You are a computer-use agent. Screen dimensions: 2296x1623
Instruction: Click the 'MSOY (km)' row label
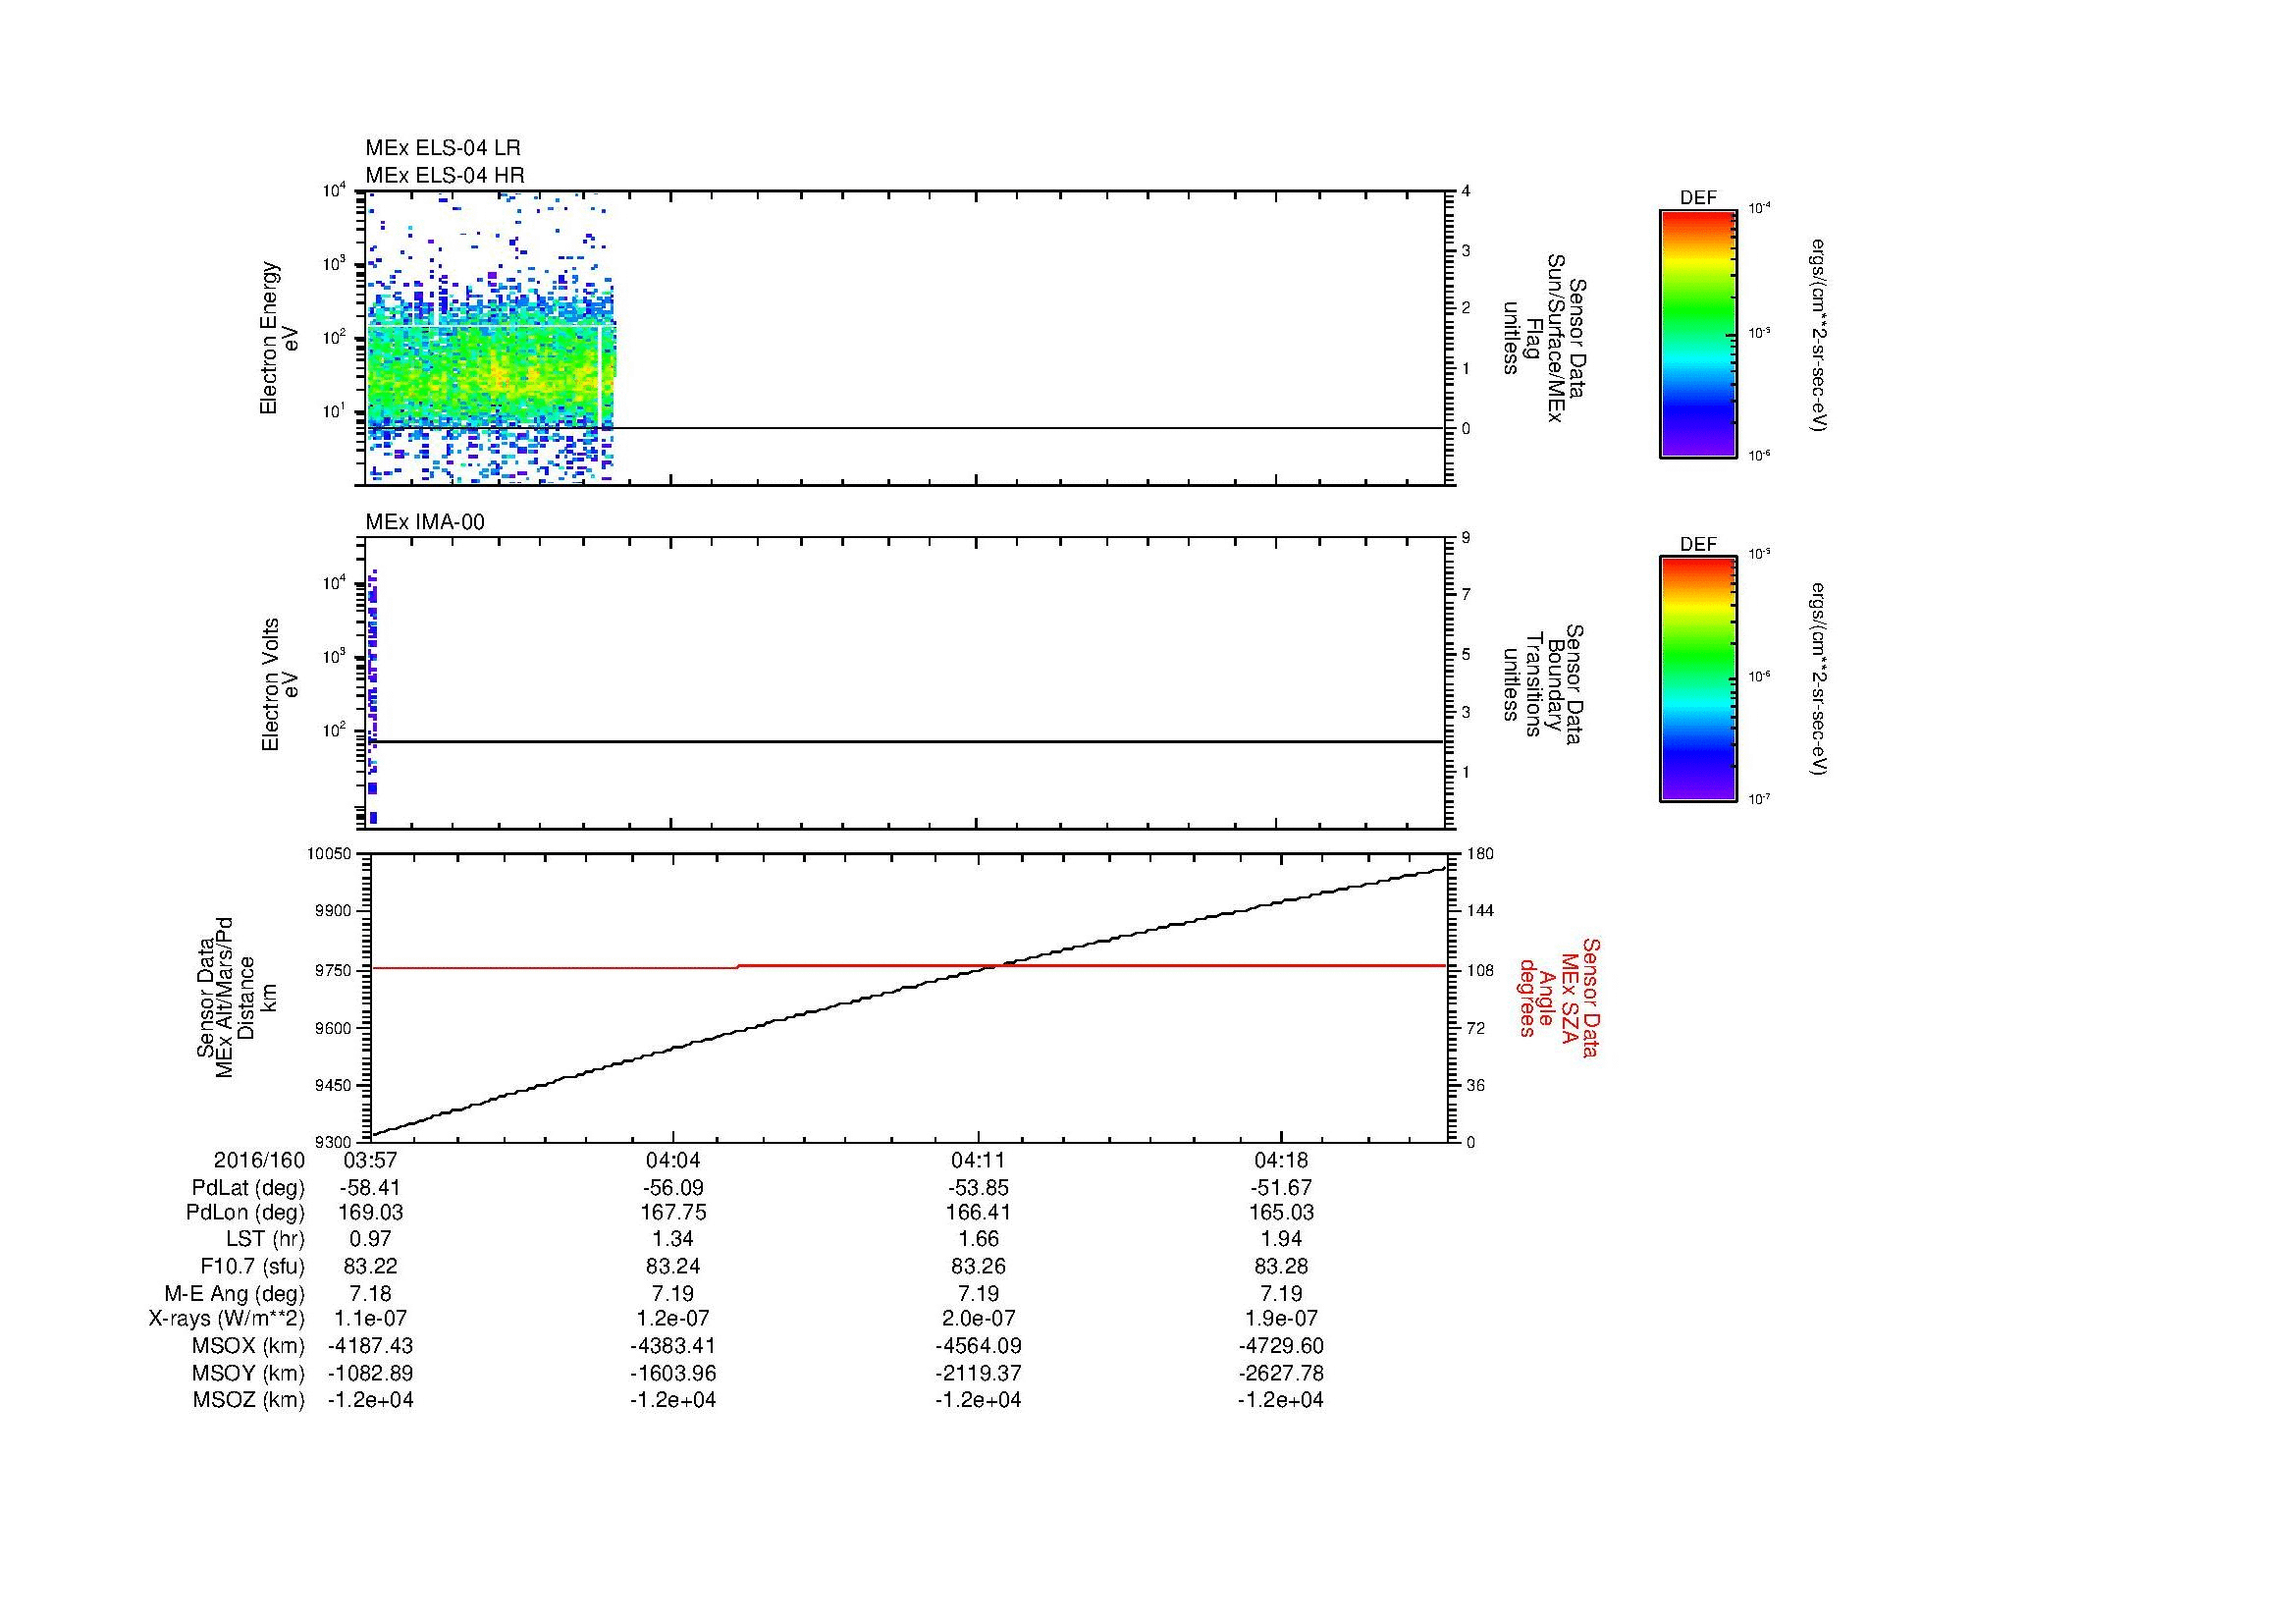pos(248,1373)
